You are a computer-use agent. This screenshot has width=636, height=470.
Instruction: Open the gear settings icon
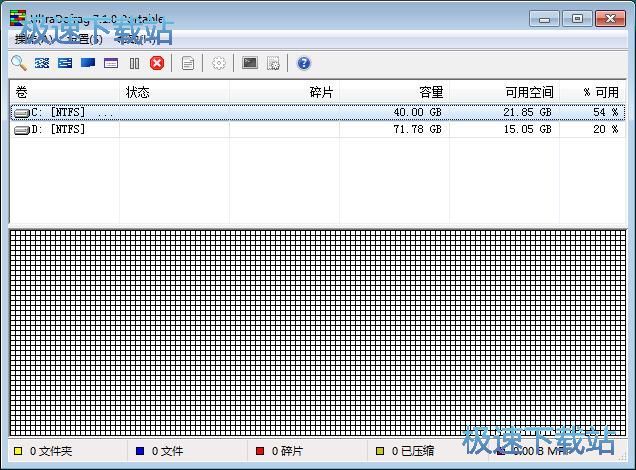click(219, 63)
